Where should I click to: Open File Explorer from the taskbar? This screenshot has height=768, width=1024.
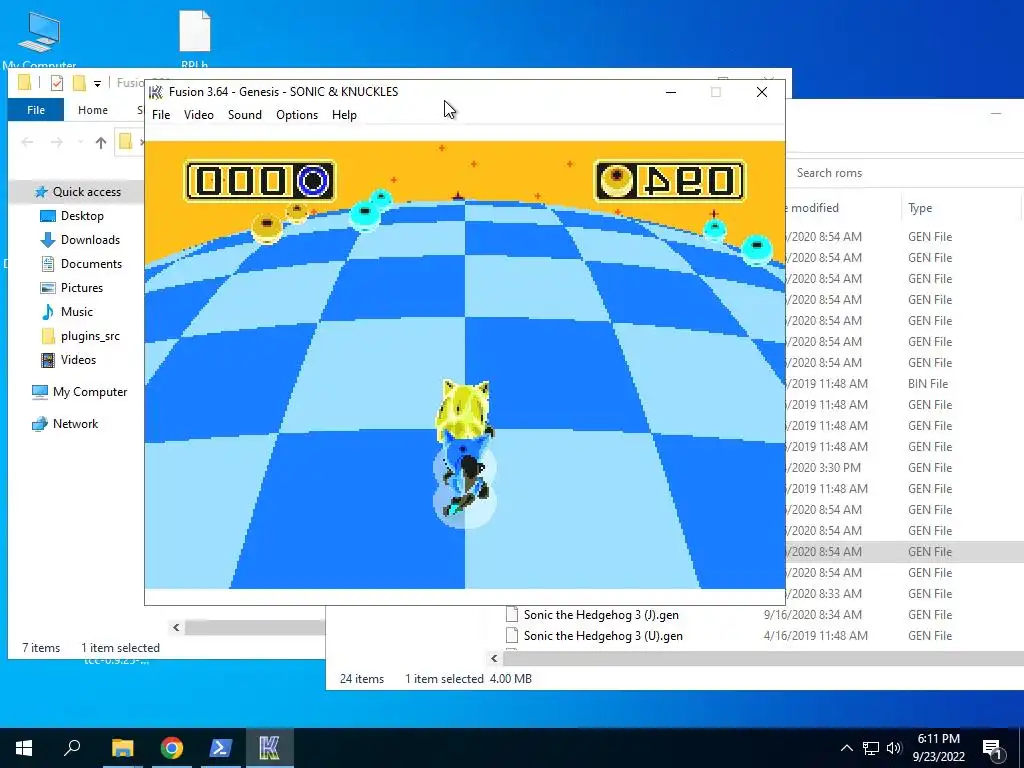(122, 748)
